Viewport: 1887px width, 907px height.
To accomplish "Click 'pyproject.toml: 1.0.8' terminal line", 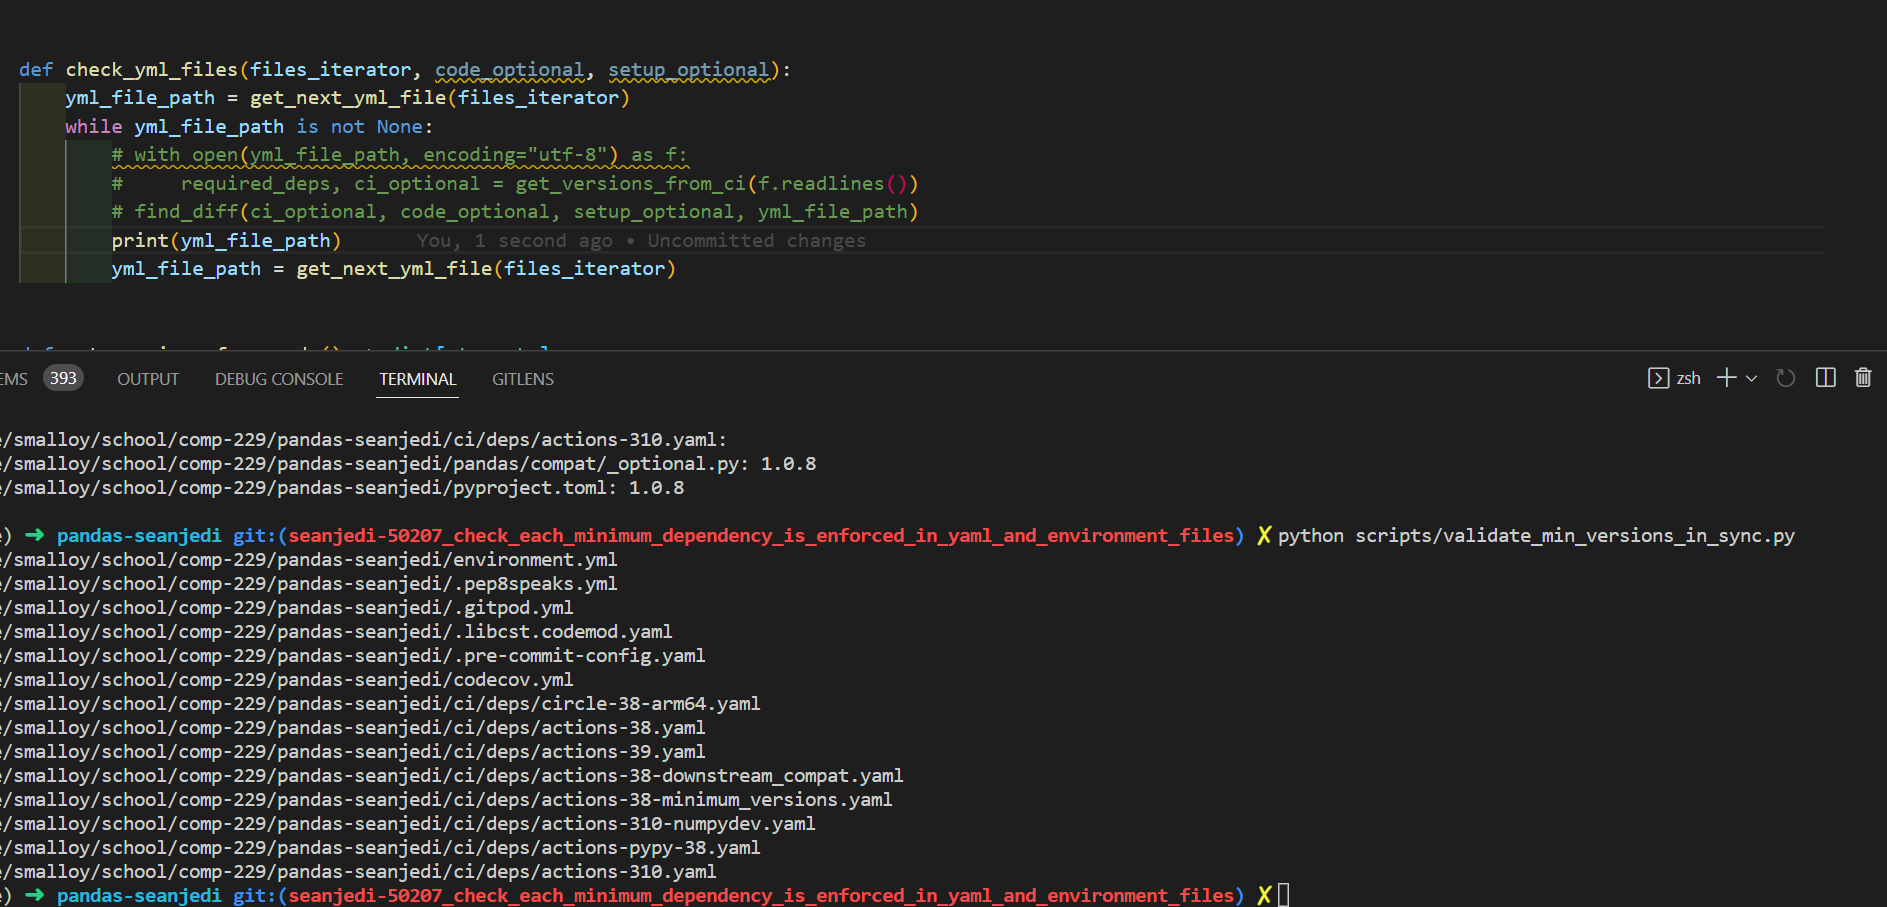I will coord(342,488).
